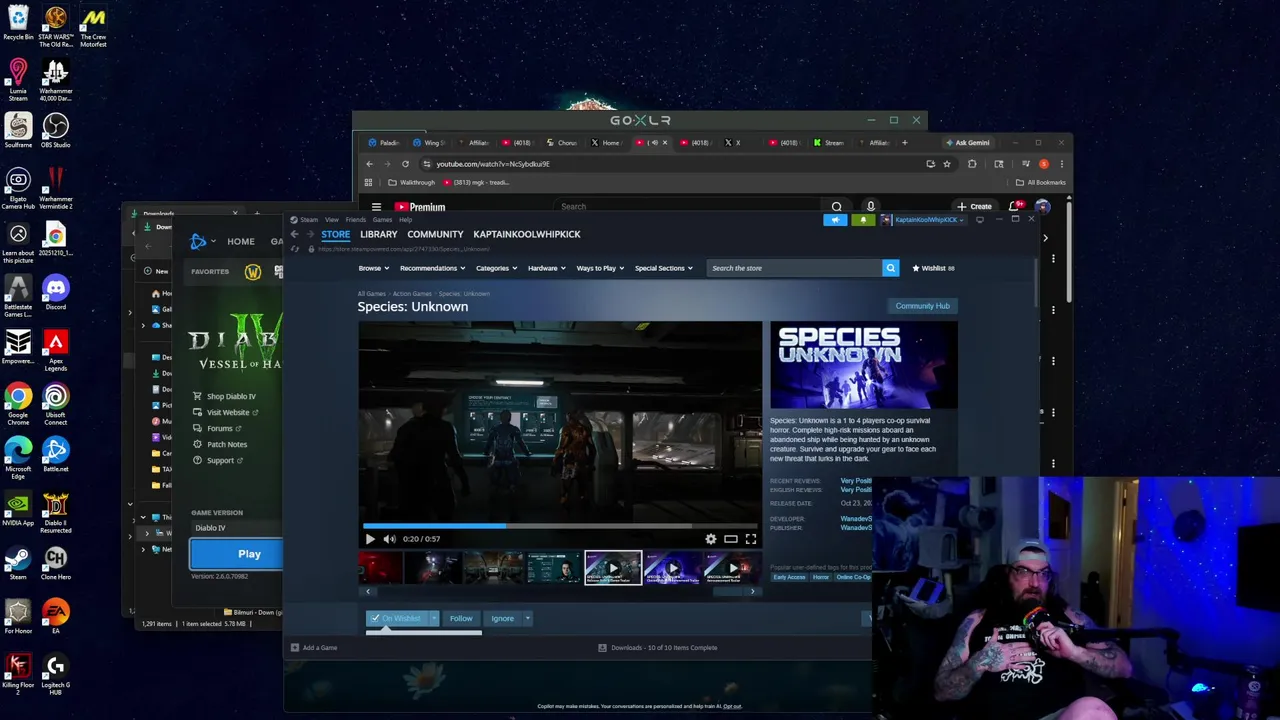Image resolution: width=1280 pixels, height=720 pixels.
Task: Open Steam LIBRARY tab
Action: click(x=378, y=234)
